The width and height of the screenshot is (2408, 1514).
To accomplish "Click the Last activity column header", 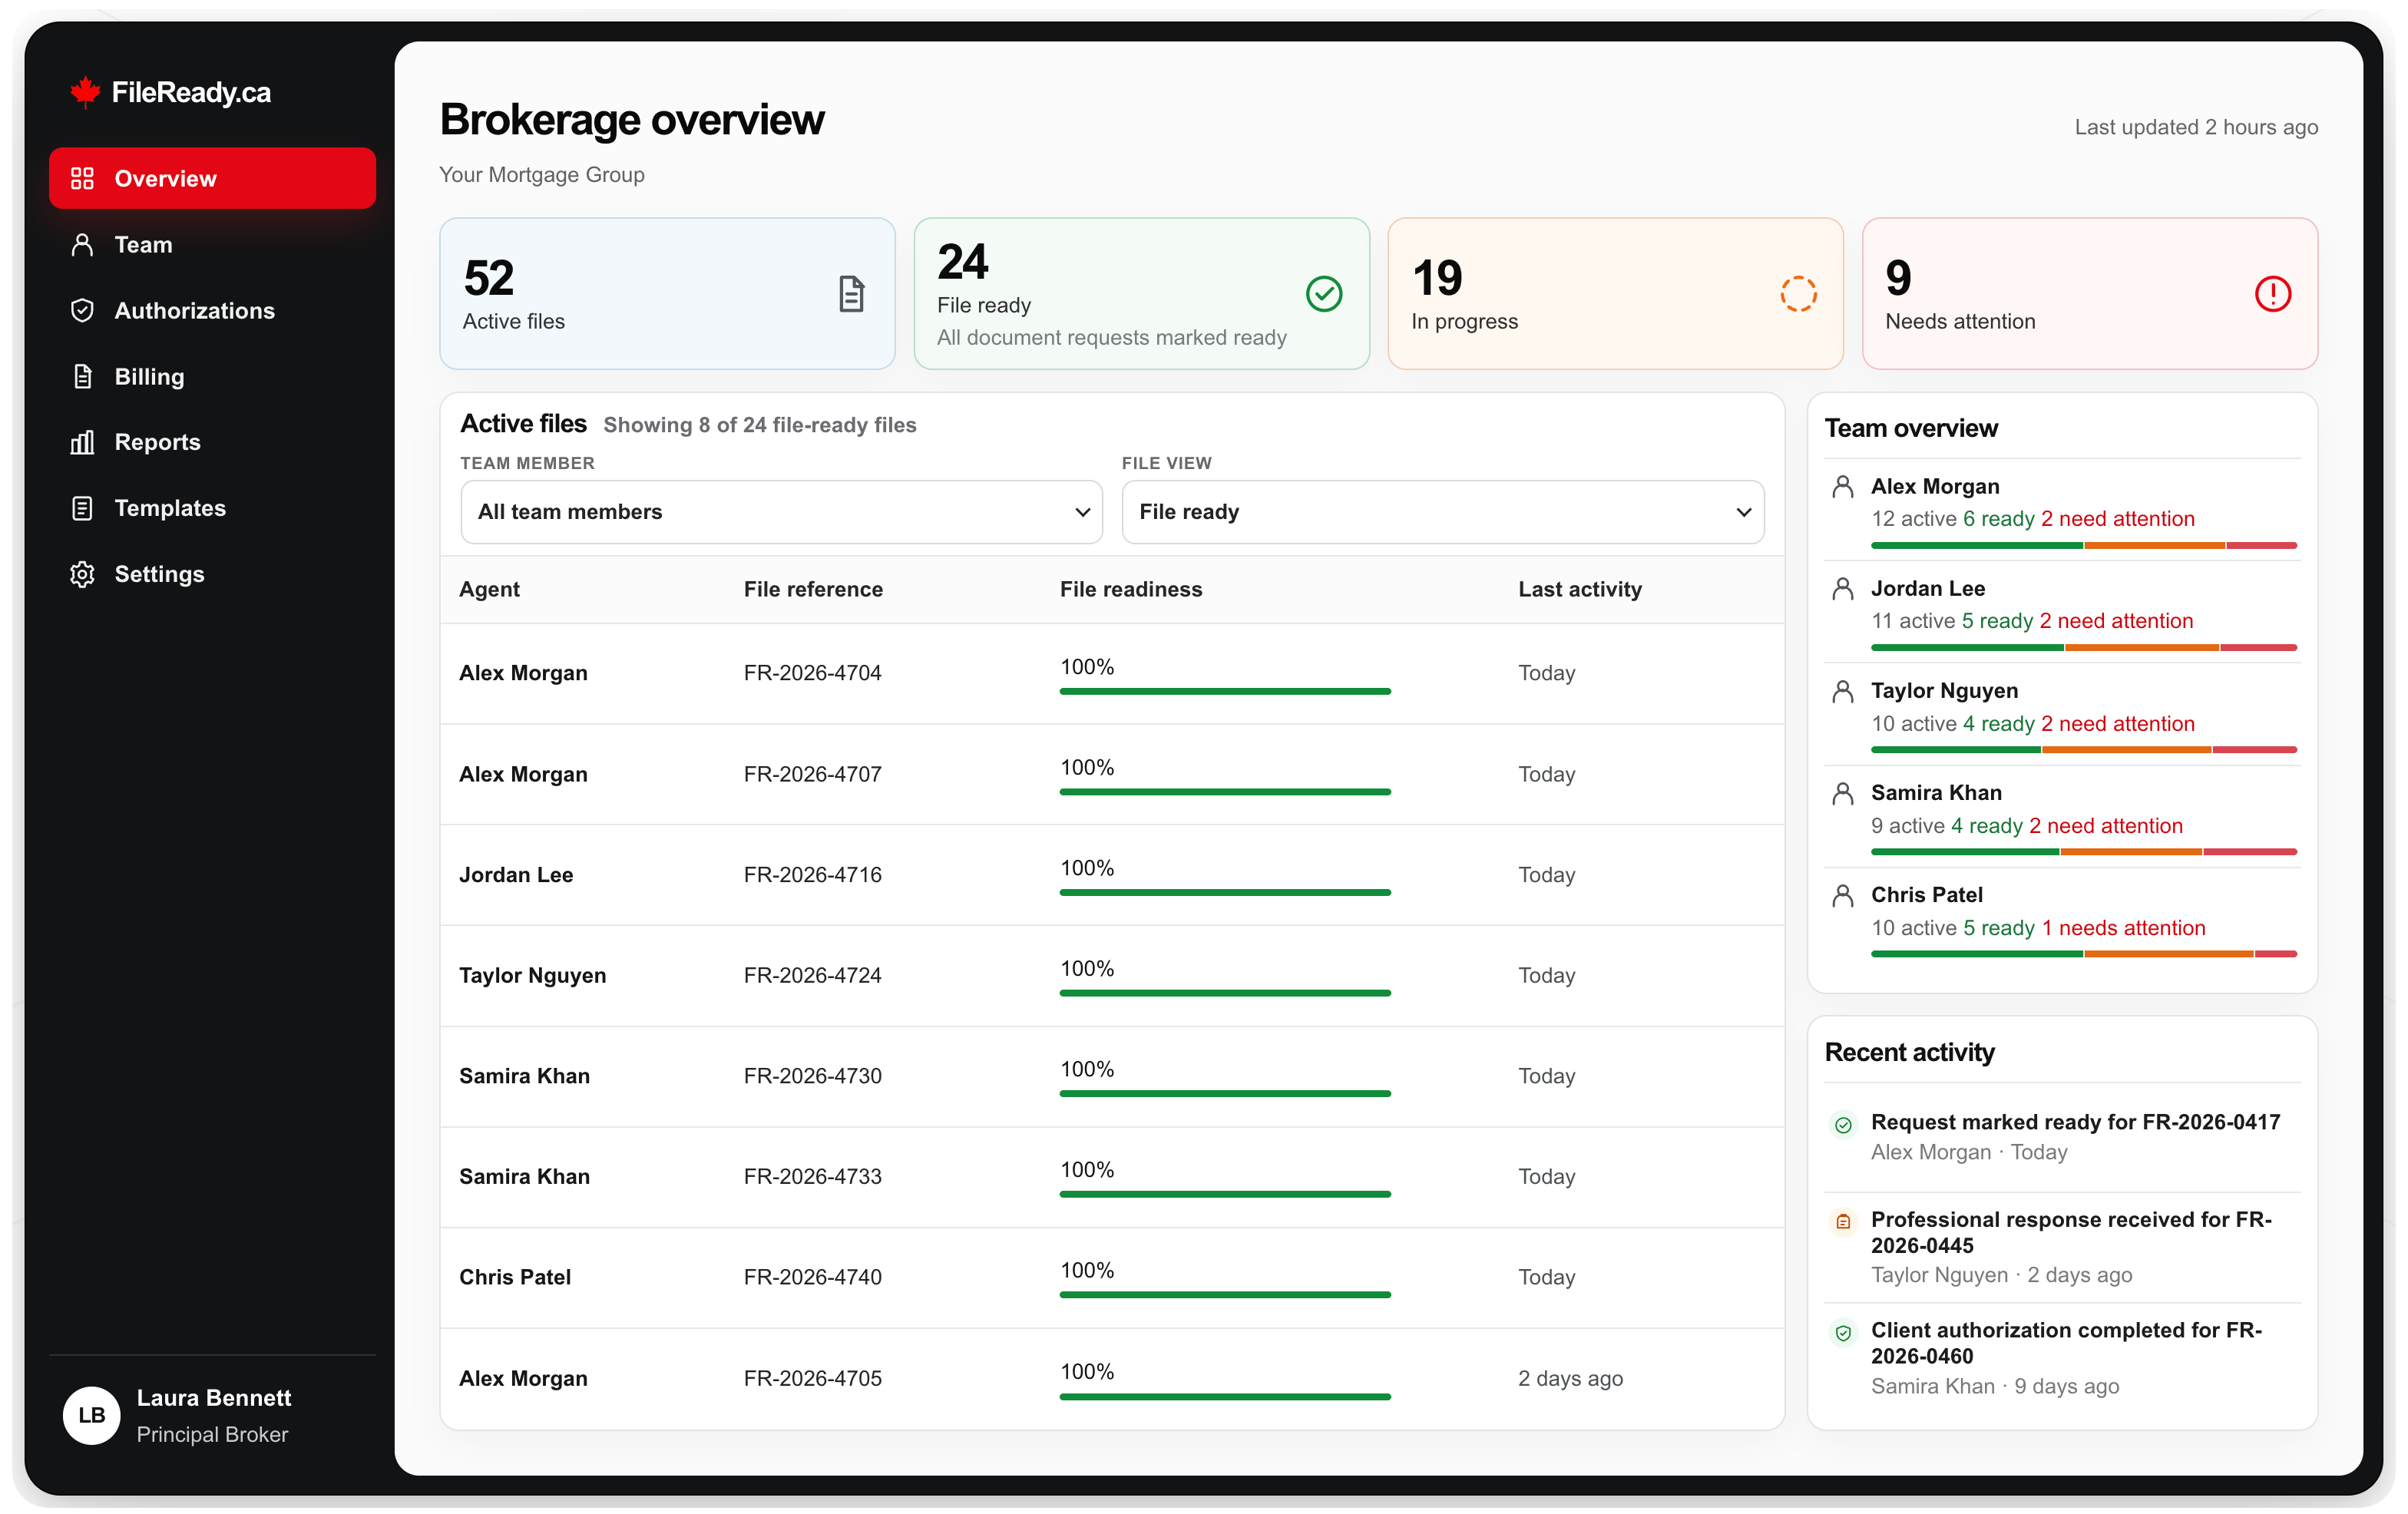I will [x=1580, y=589].
